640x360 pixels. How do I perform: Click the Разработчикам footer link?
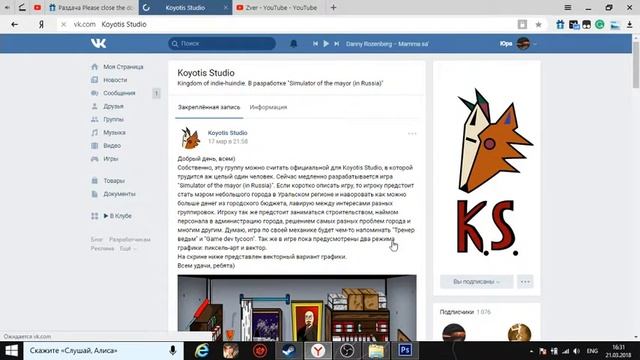pyautogui.click(x=130, y=240)
